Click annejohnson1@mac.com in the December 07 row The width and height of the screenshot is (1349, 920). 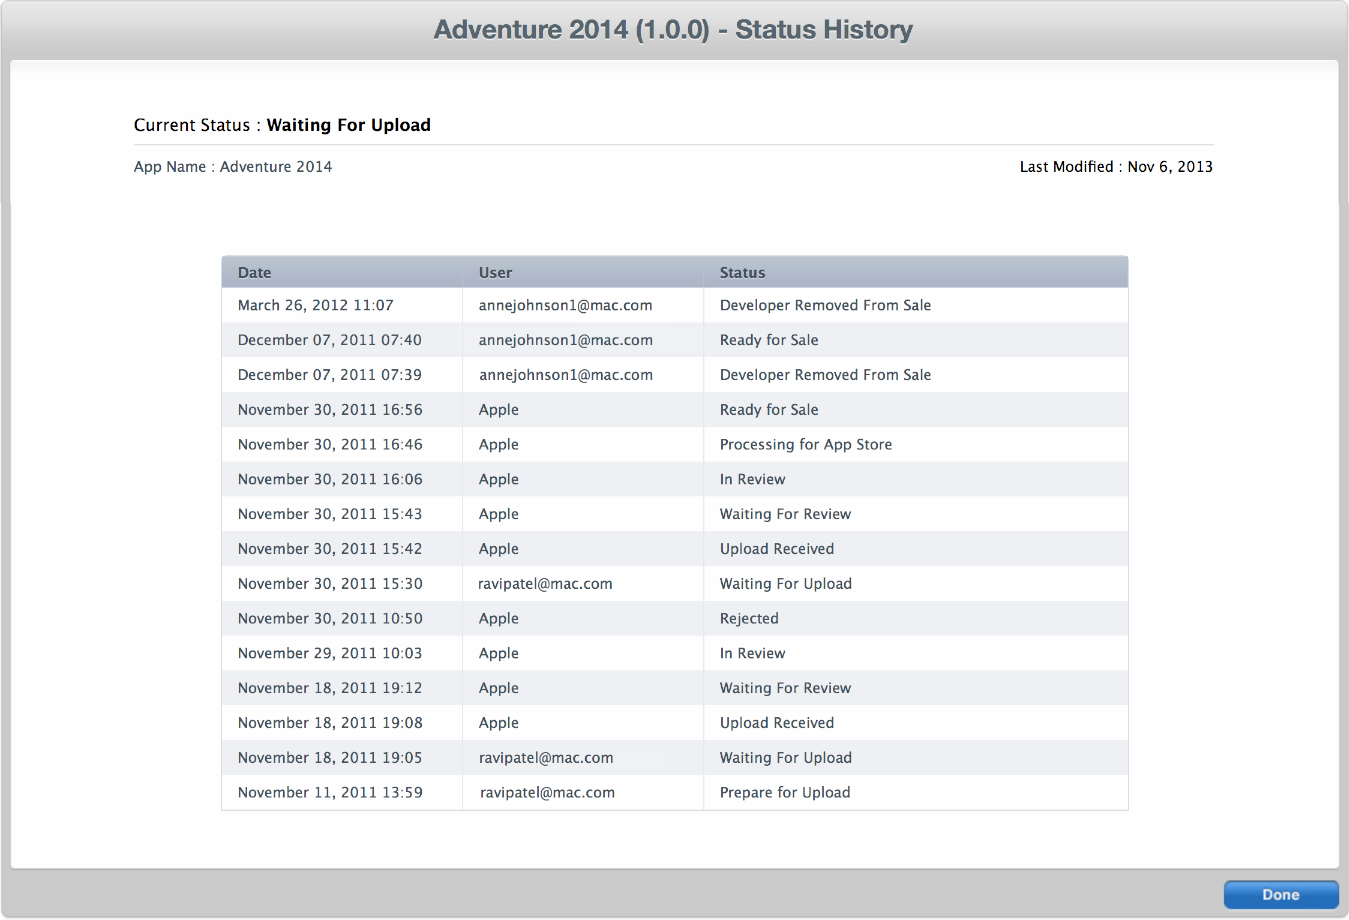[565, 340]
